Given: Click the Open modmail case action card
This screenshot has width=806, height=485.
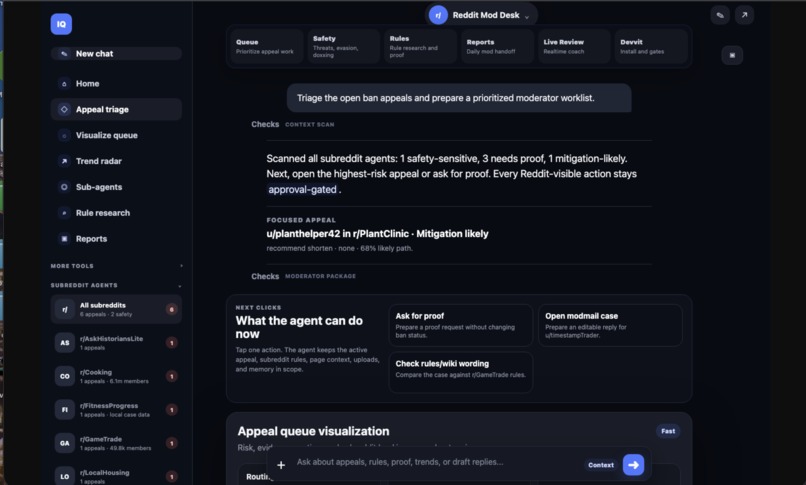Looking at the screenshot, I should click(610, 325).
